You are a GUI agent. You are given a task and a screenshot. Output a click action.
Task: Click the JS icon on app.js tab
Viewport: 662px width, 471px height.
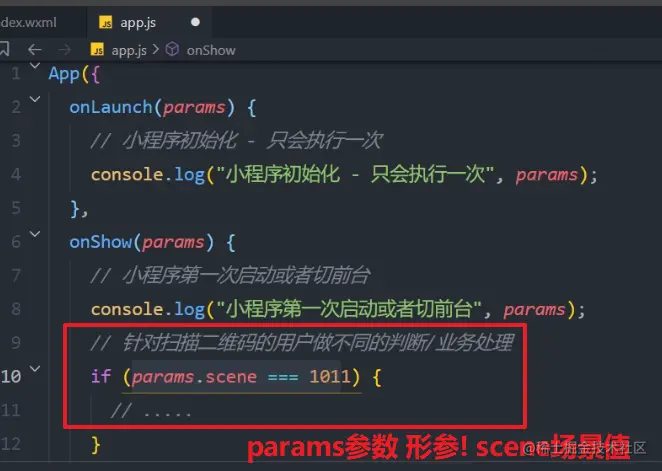pos(106,22)
